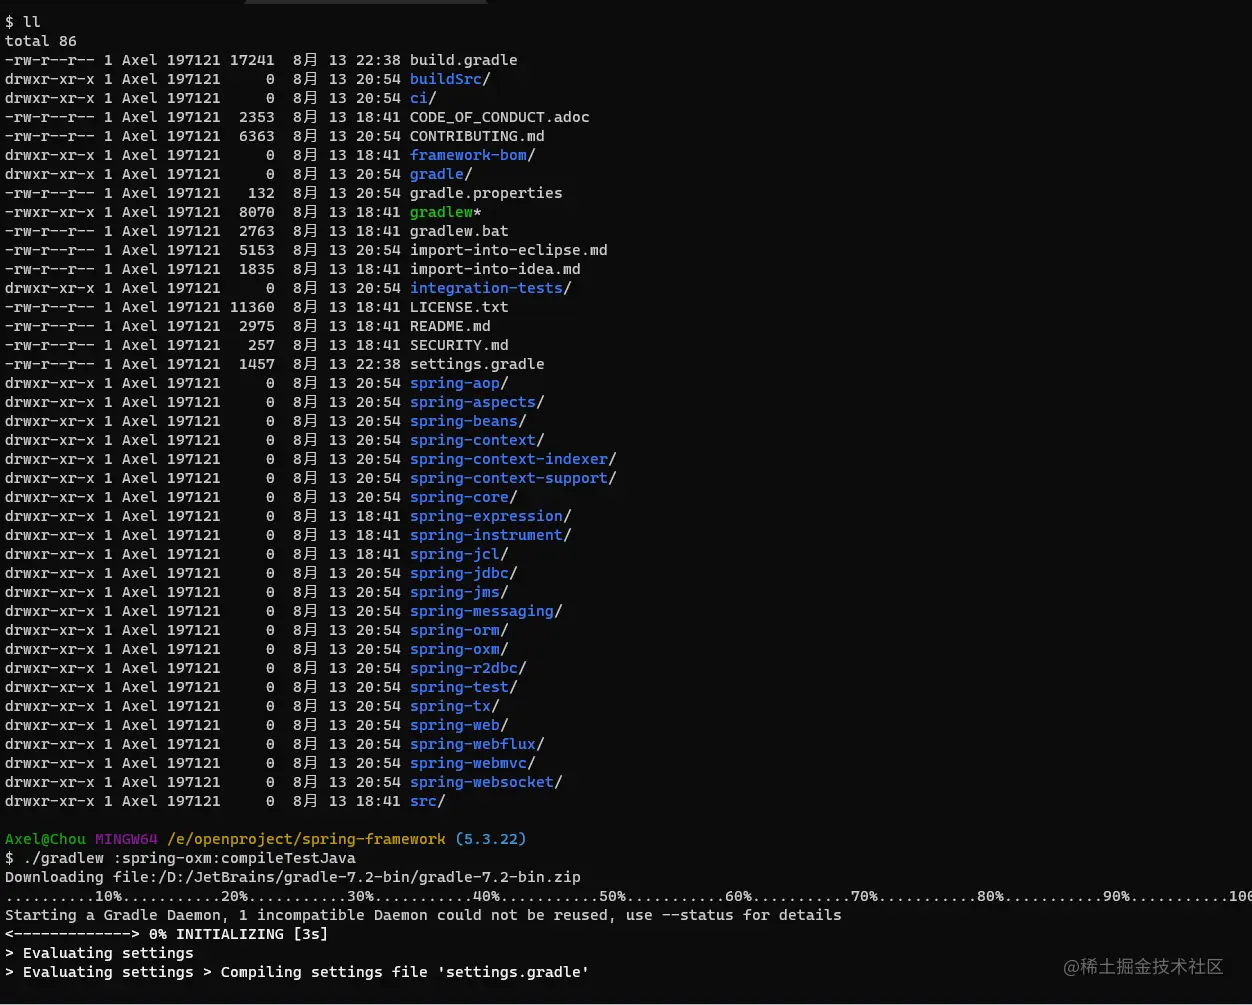Viewport: 1252px width, 1005px height.
Task: Click the spring-jcl/ directory entry
Action: coord(459,554)
